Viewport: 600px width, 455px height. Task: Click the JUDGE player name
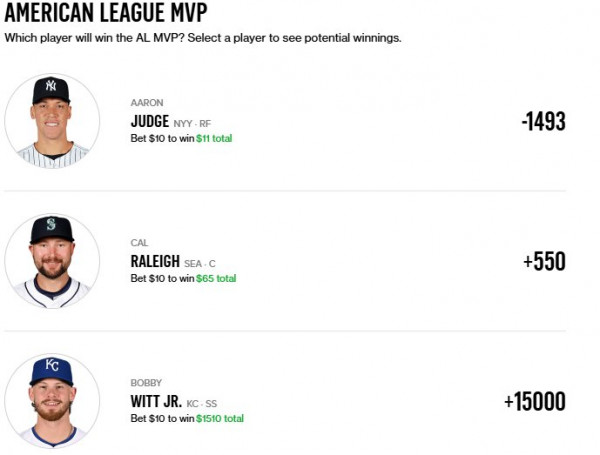click(x=150, y=121)
